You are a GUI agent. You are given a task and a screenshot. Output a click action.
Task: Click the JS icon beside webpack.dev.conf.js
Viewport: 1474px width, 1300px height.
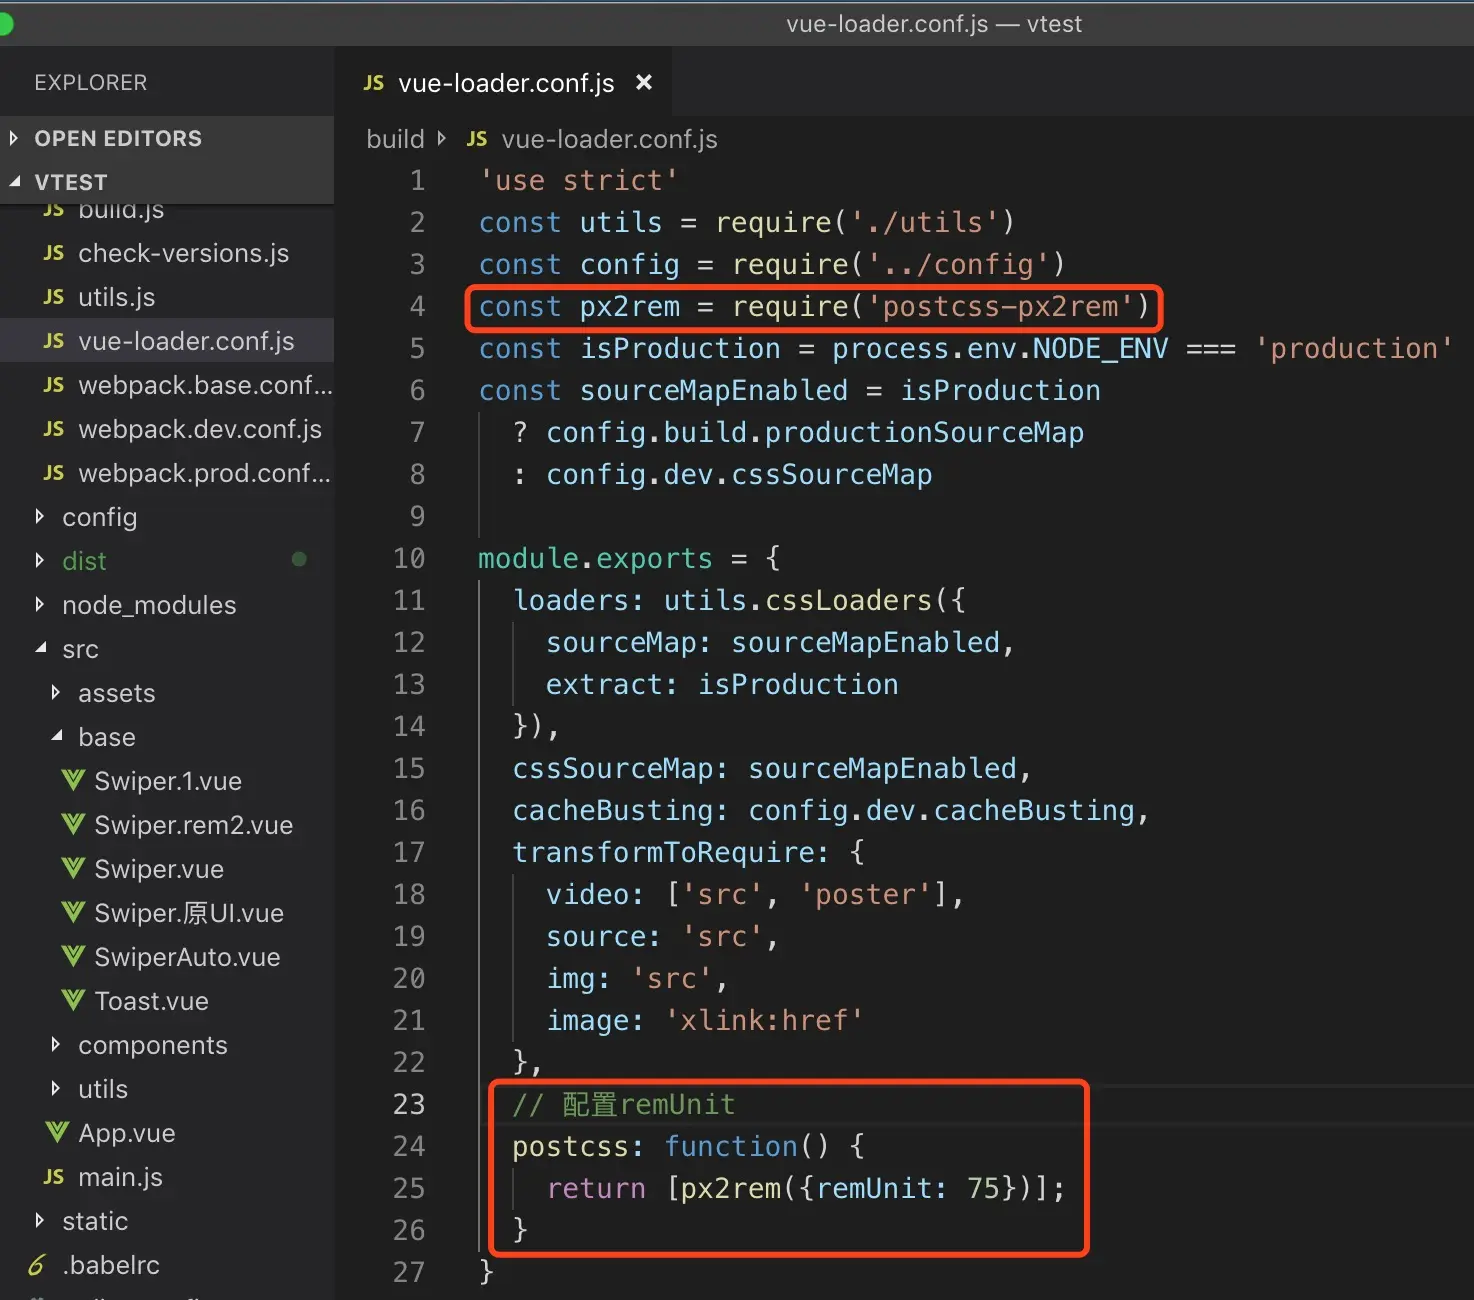coord(54,430)
